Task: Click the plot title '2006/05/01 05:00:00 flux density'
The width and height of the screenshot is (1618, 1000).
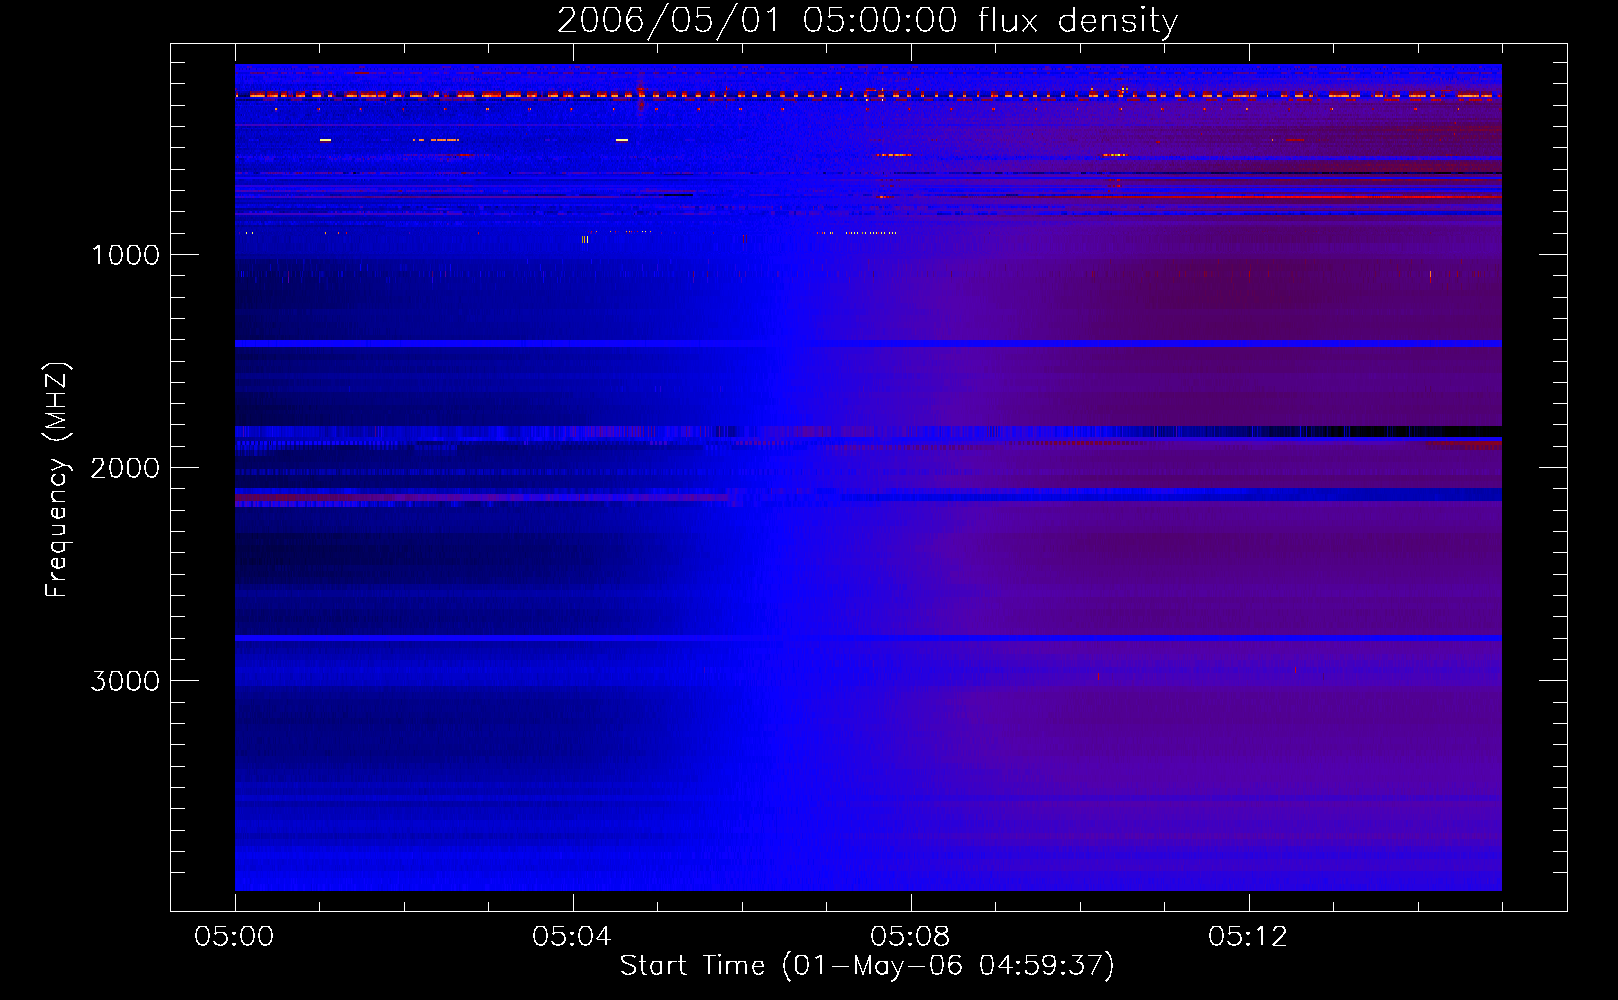Action: click(867, 21)
